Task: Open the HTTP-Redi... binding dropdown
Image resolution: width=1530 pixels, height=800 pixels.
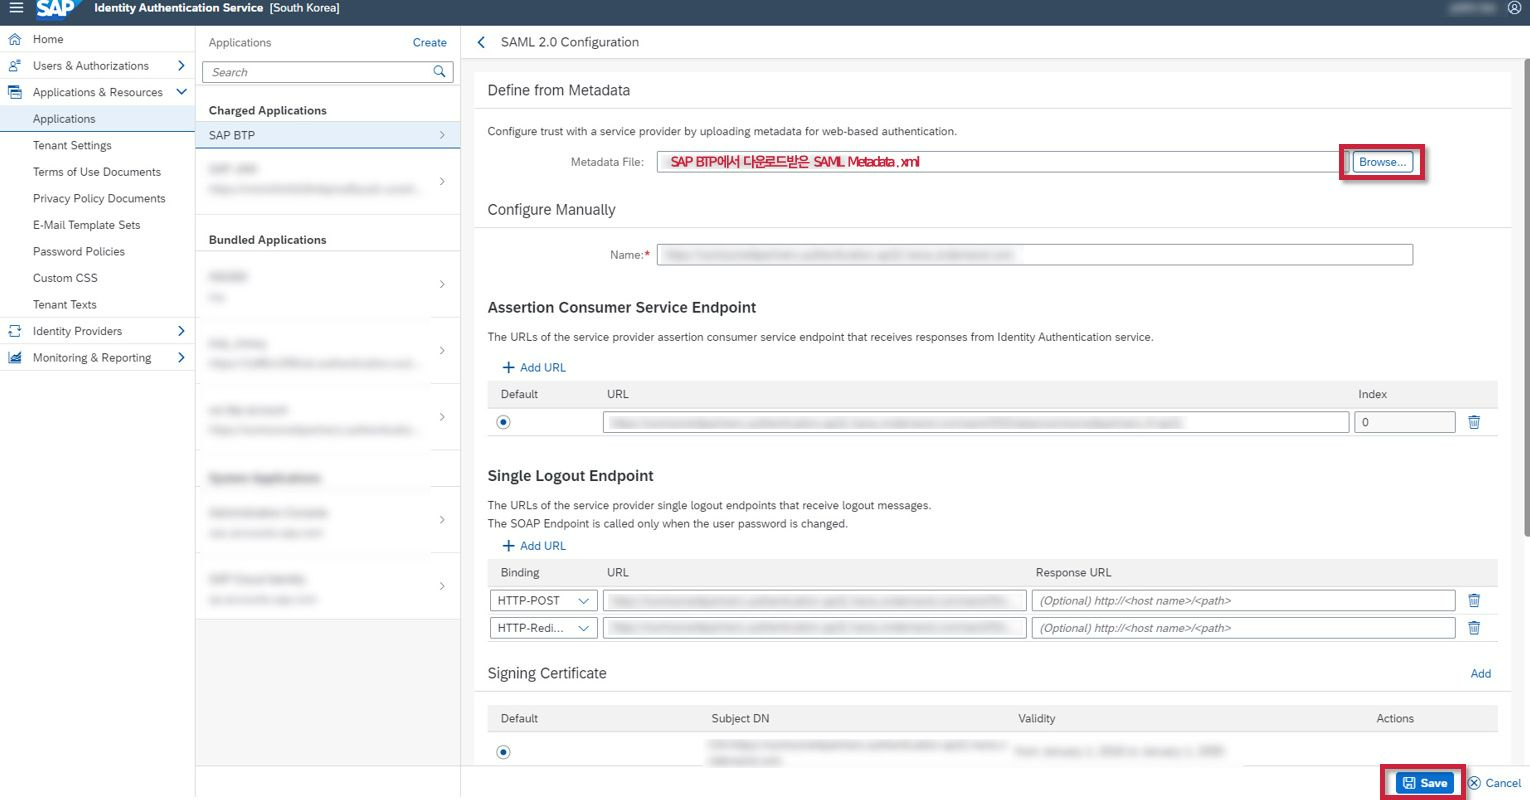Action: click(x=584, y=628)
